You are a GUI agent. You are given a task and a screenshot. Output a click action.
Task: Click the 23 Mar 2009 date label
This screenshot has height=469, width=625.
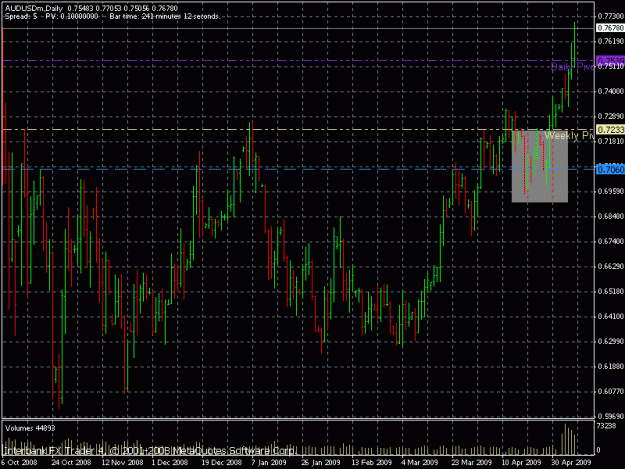471,463
